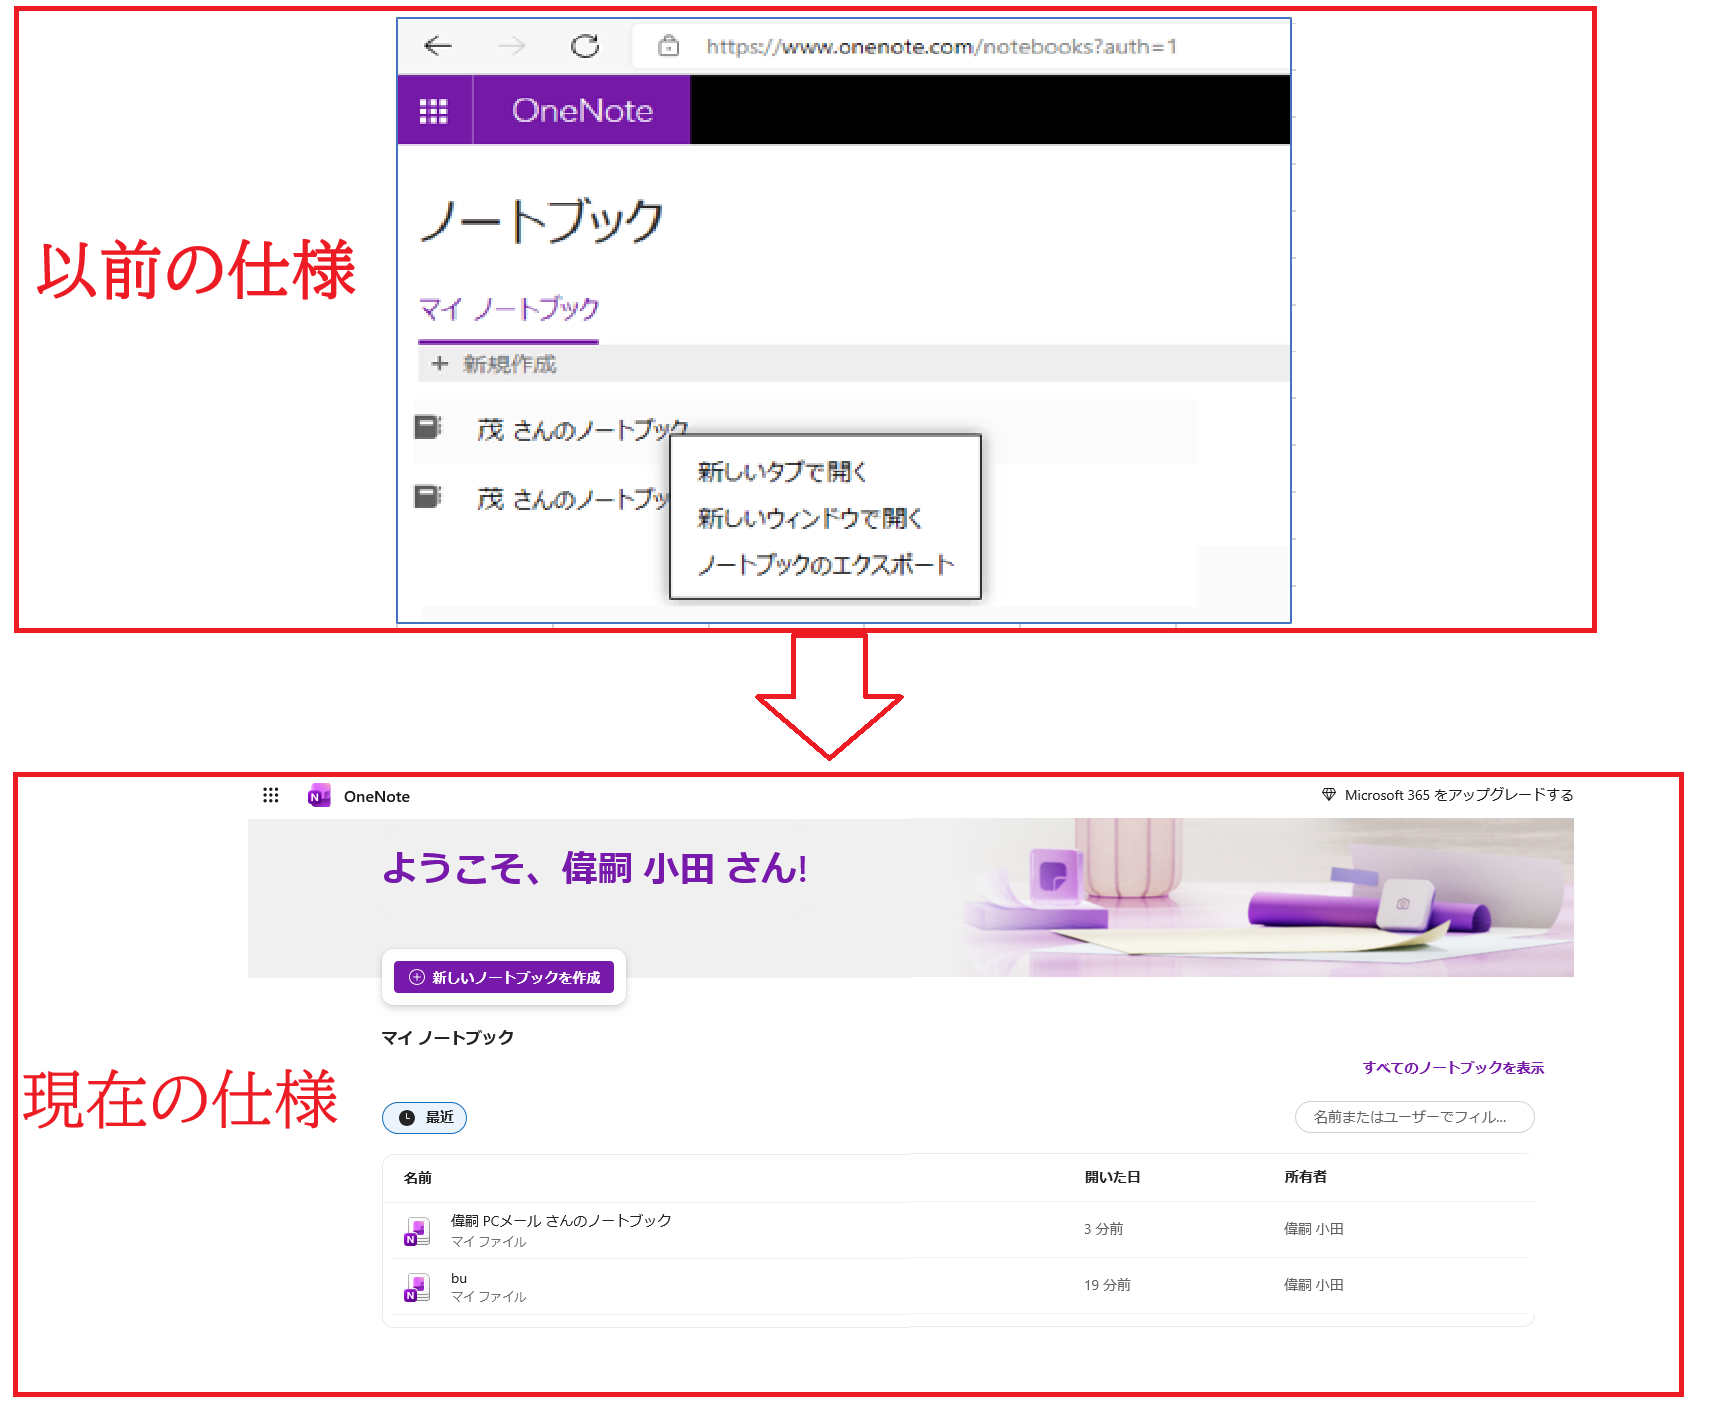Toggle the 最近 filter chip
Viewport: 1731px width, 1411px height.
coord(425,1117)
